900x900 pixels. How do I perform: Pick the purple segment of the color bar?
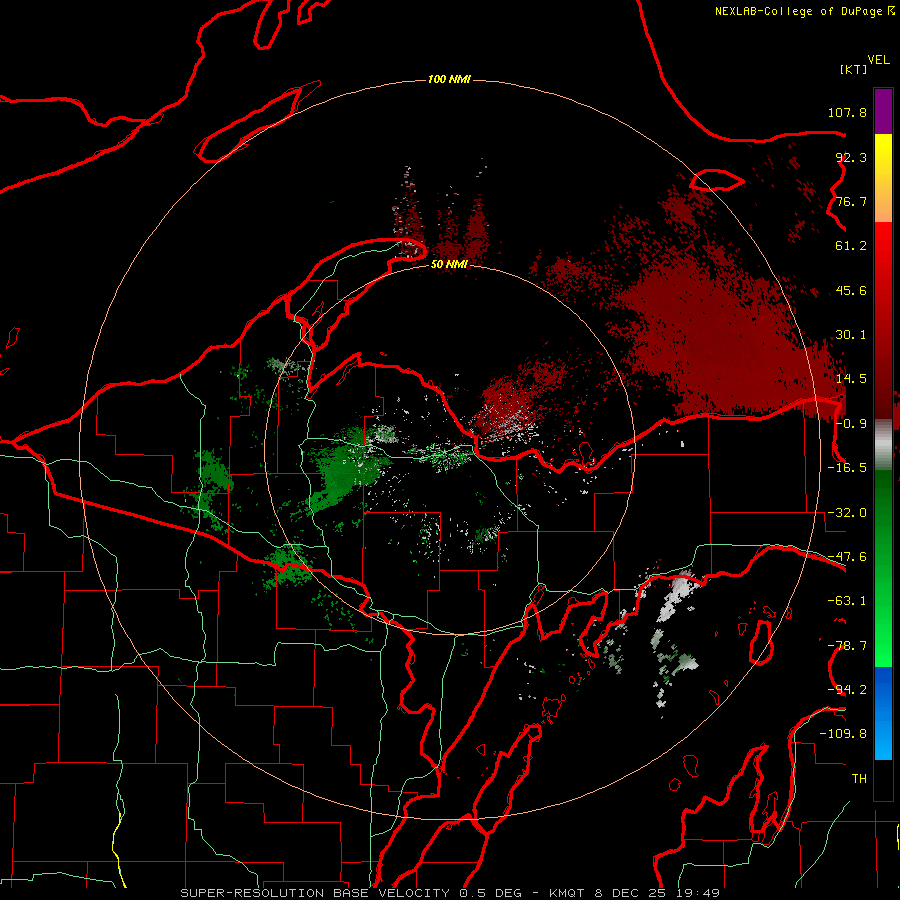pyautogui.click(x=883, y=111)
